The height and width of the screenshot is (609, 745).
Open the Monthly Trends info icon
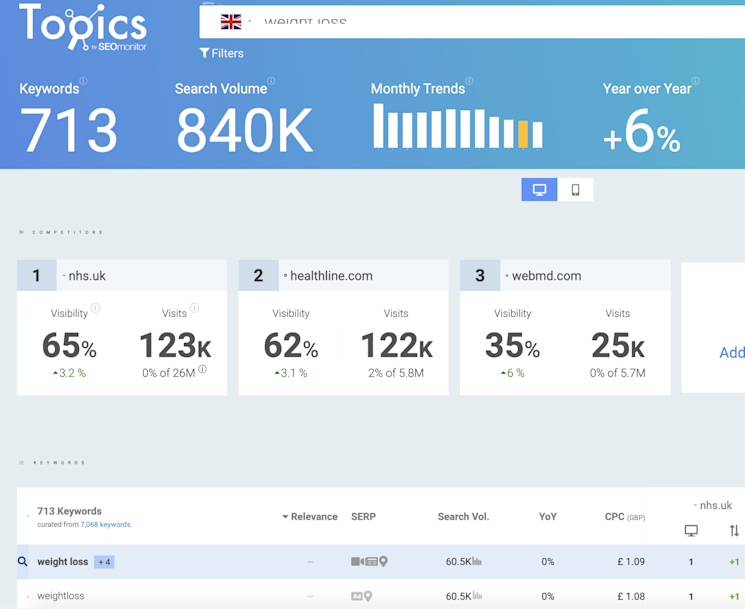pyautogui.click(x=469, y=81)
